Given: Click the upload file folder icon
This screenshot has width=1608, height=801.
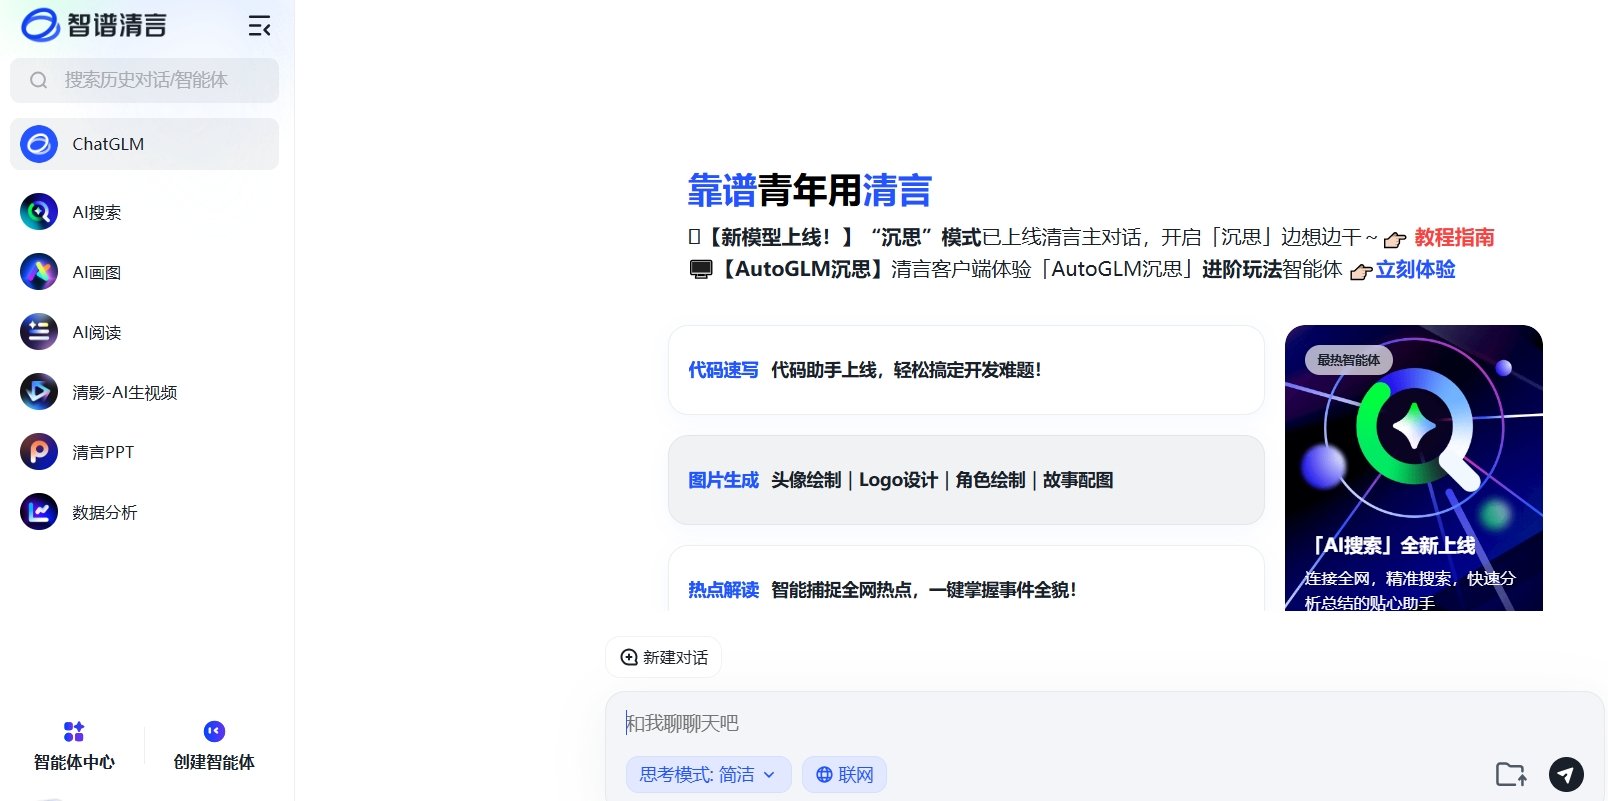Looking at the screenshot, I should (1510, 774).
